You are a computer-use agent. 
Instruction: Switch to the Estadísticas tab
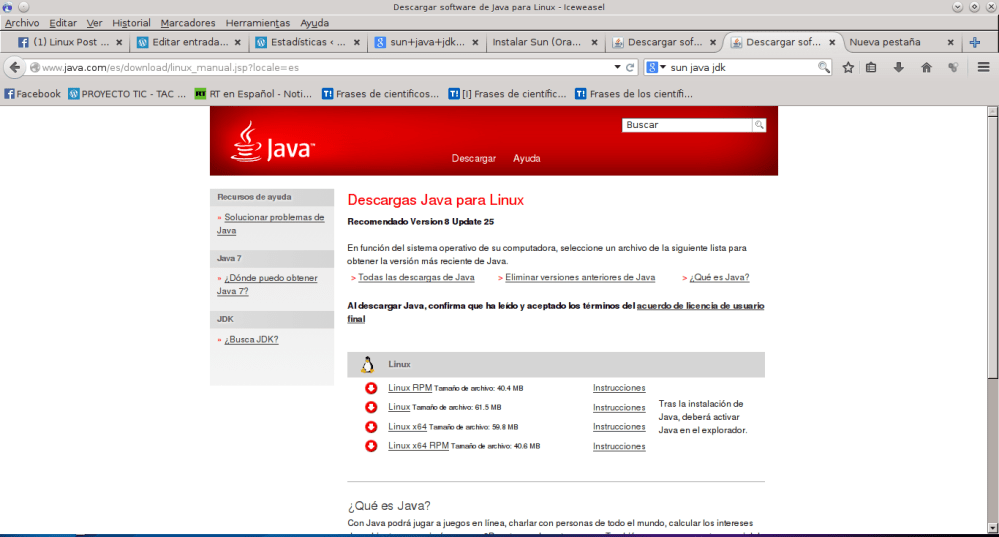pyautogui.click(x=306, y=43)
